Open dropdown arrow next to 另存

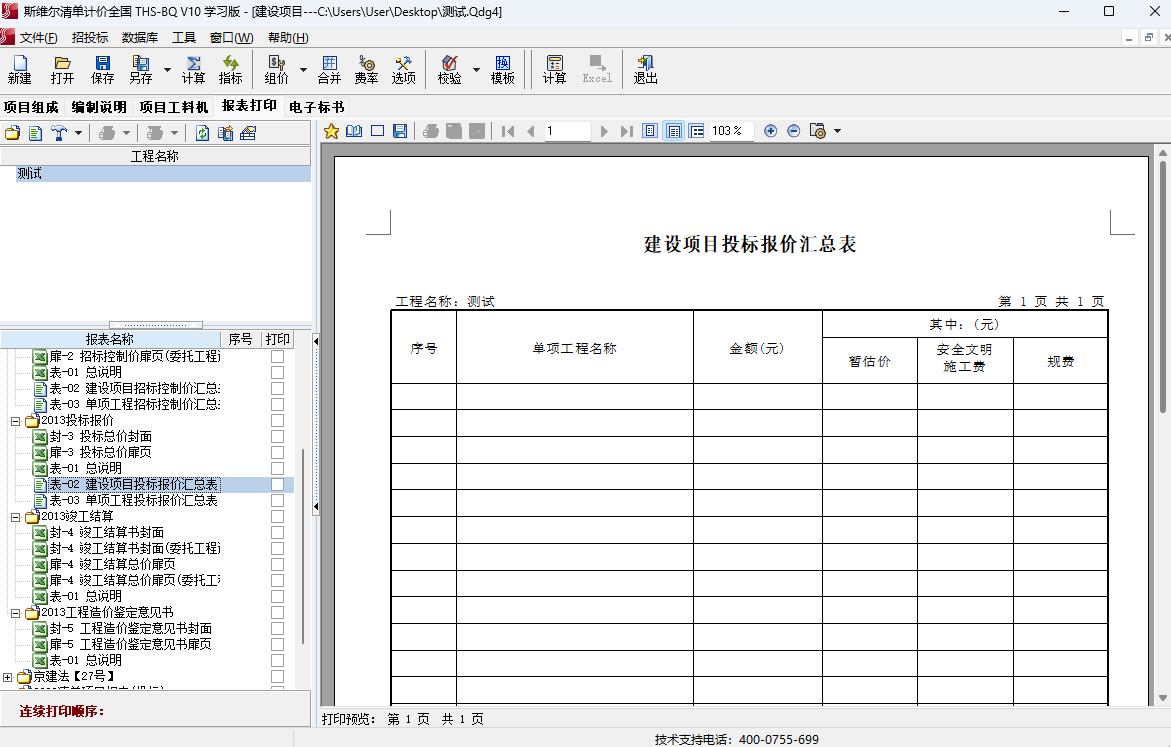tap(167, 70)
